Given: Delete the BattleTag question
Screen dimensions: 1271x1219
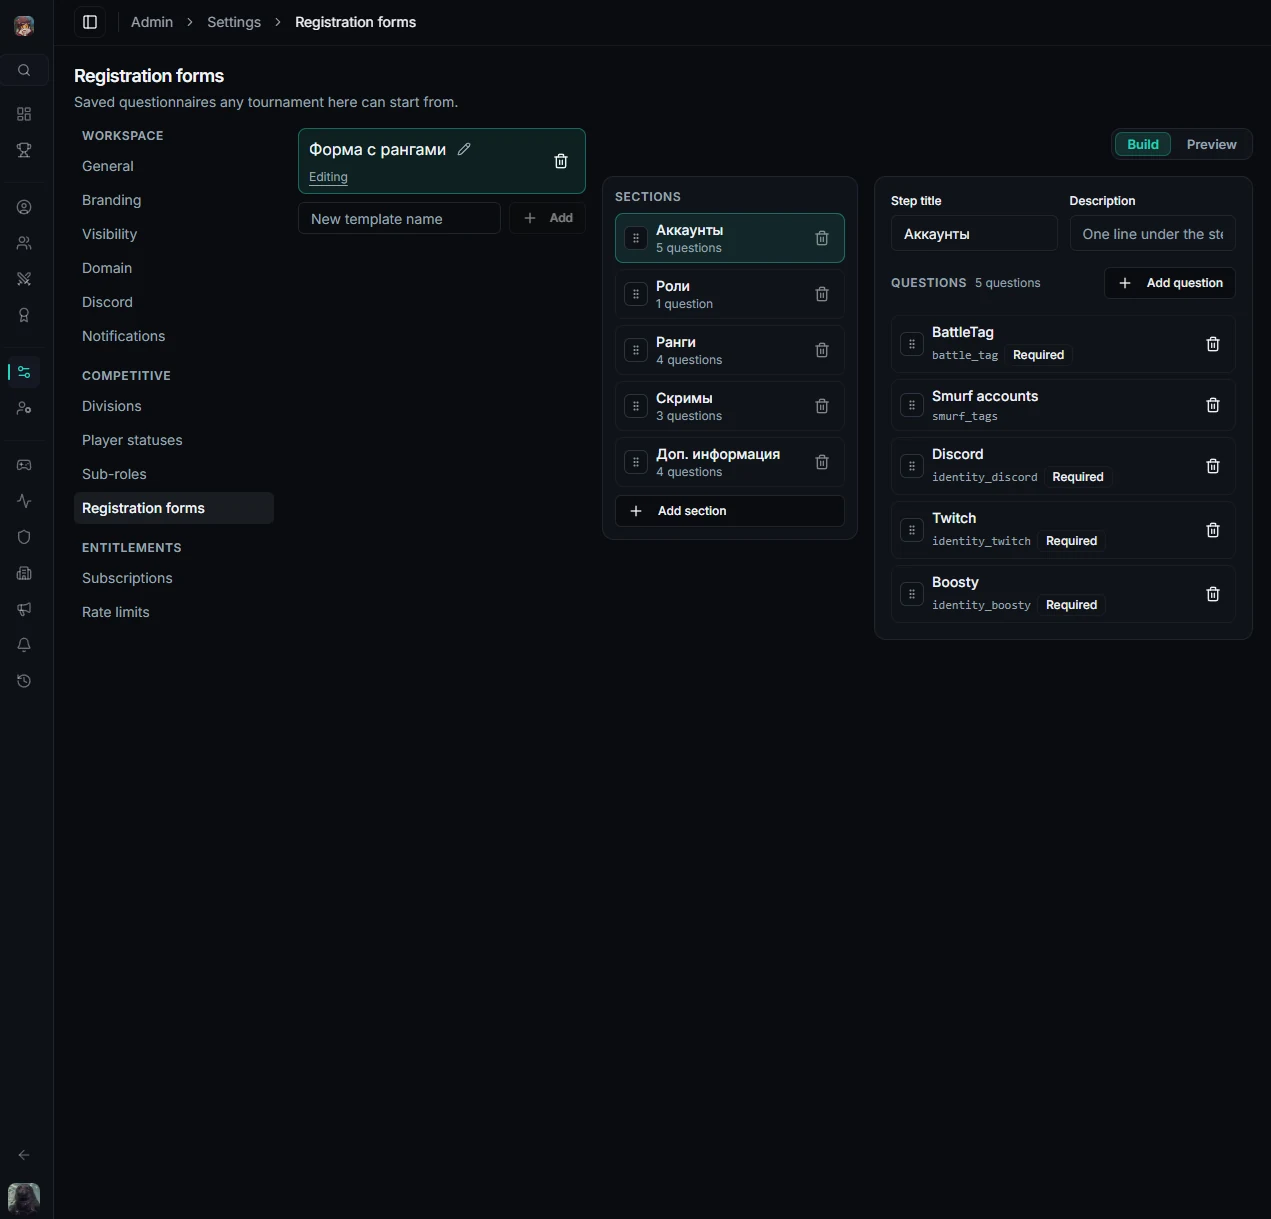Looking at the screenshot, I should coord(1213,344).
